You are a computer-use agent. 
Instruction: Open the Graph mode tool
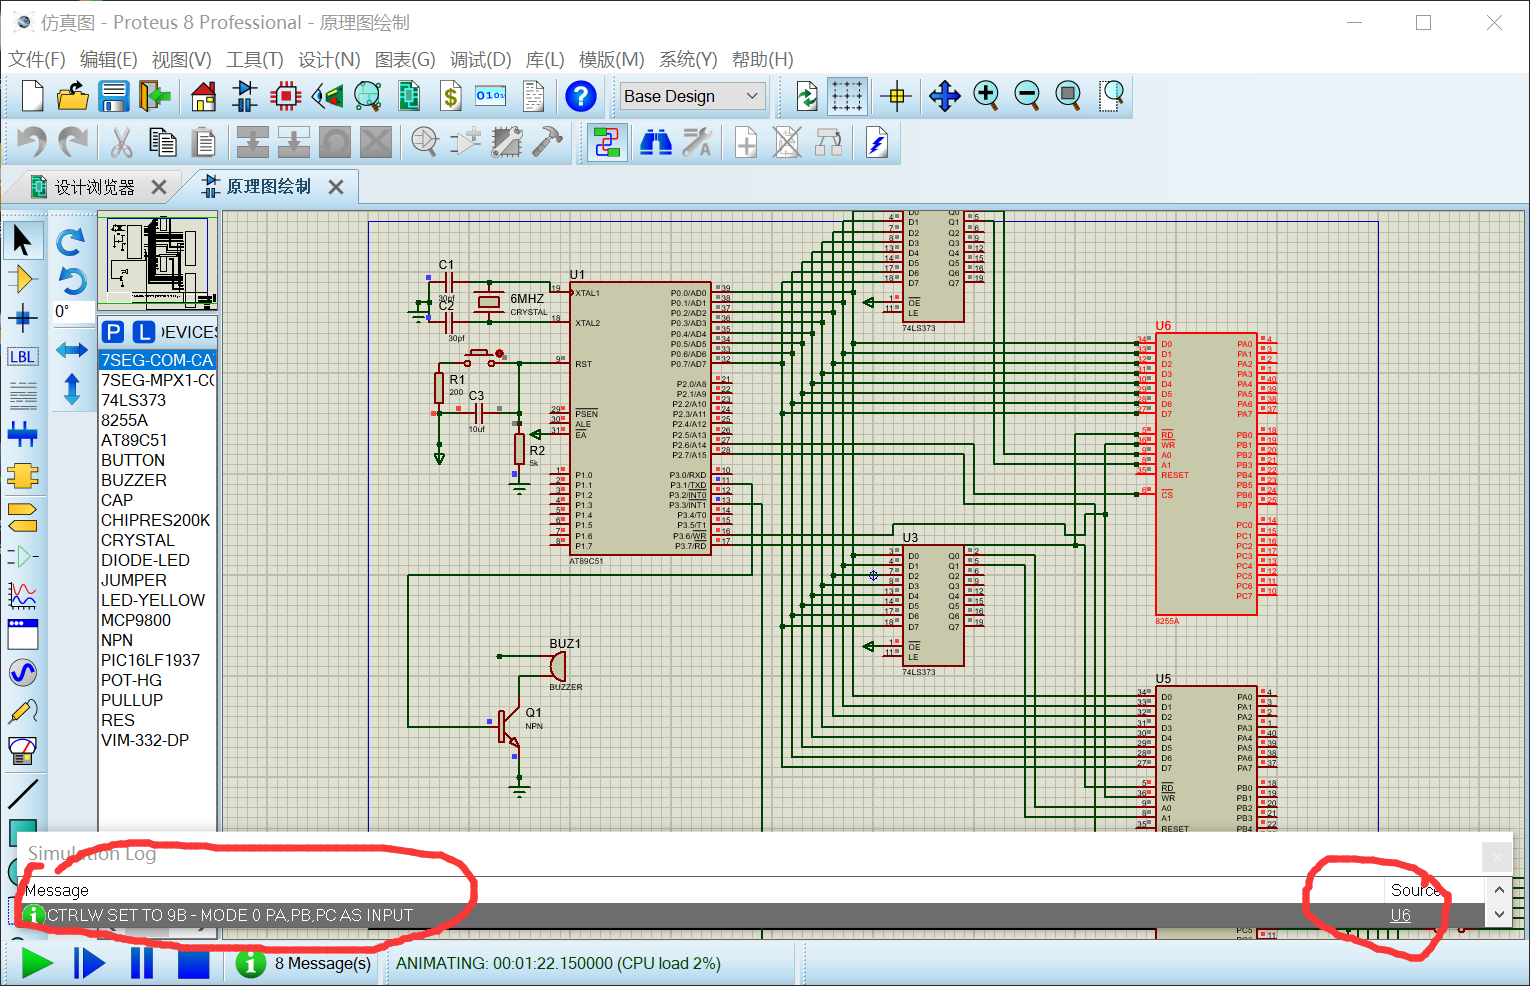(x=22, y=594)
